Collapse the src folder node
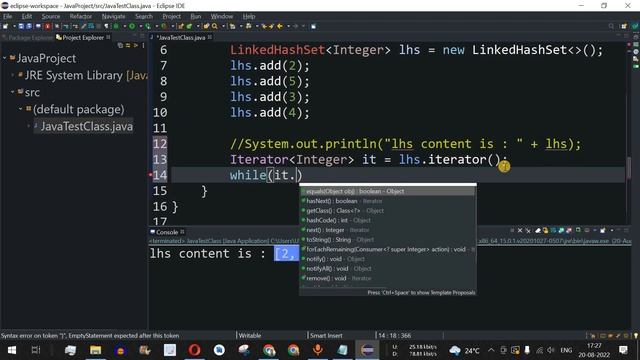This screenshot has width=640, height=360. point(12,92)
